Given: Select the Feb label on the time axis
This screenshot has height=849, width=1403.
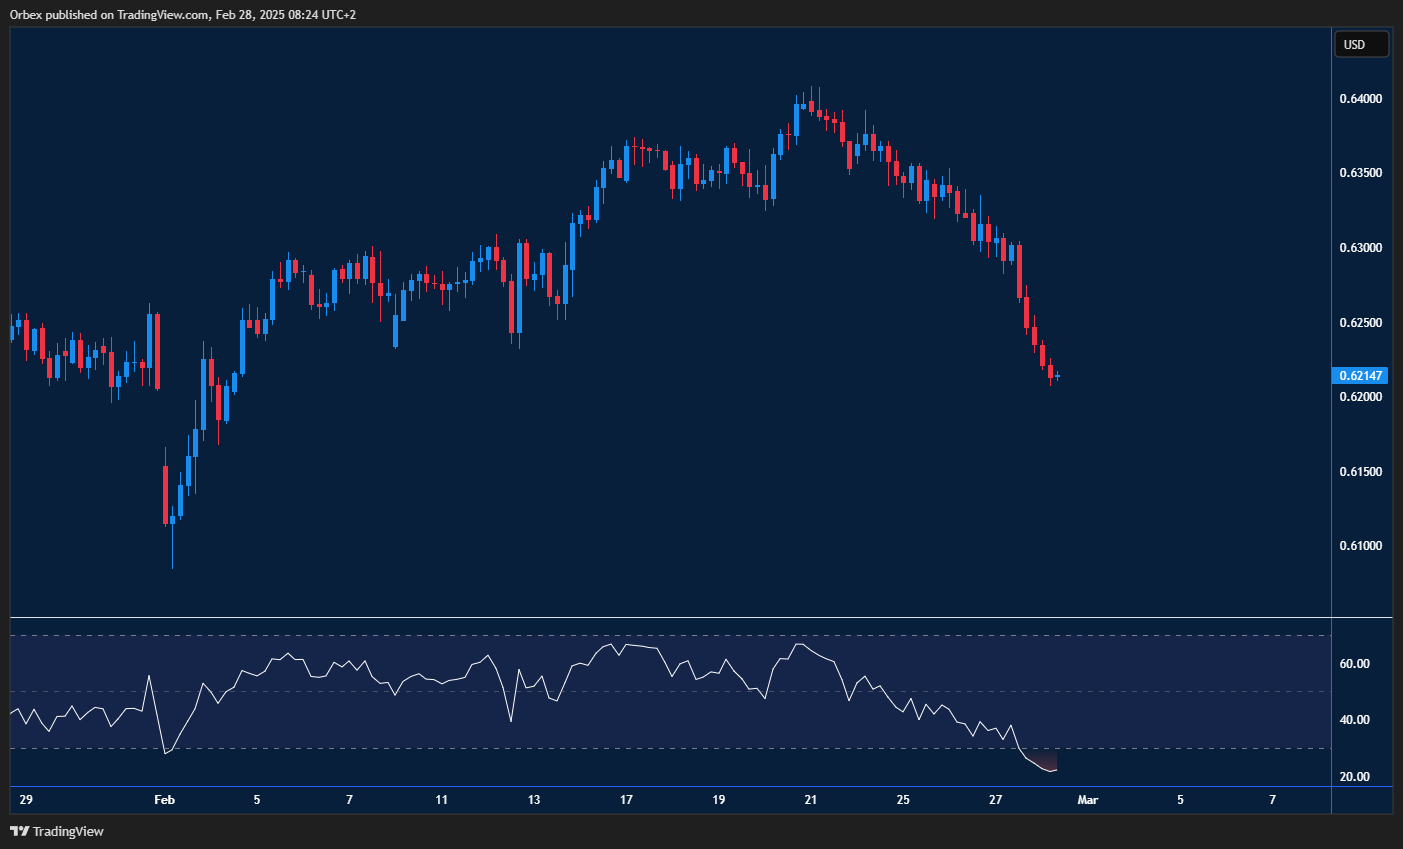Looking at the screenshot, I should 164,800.
